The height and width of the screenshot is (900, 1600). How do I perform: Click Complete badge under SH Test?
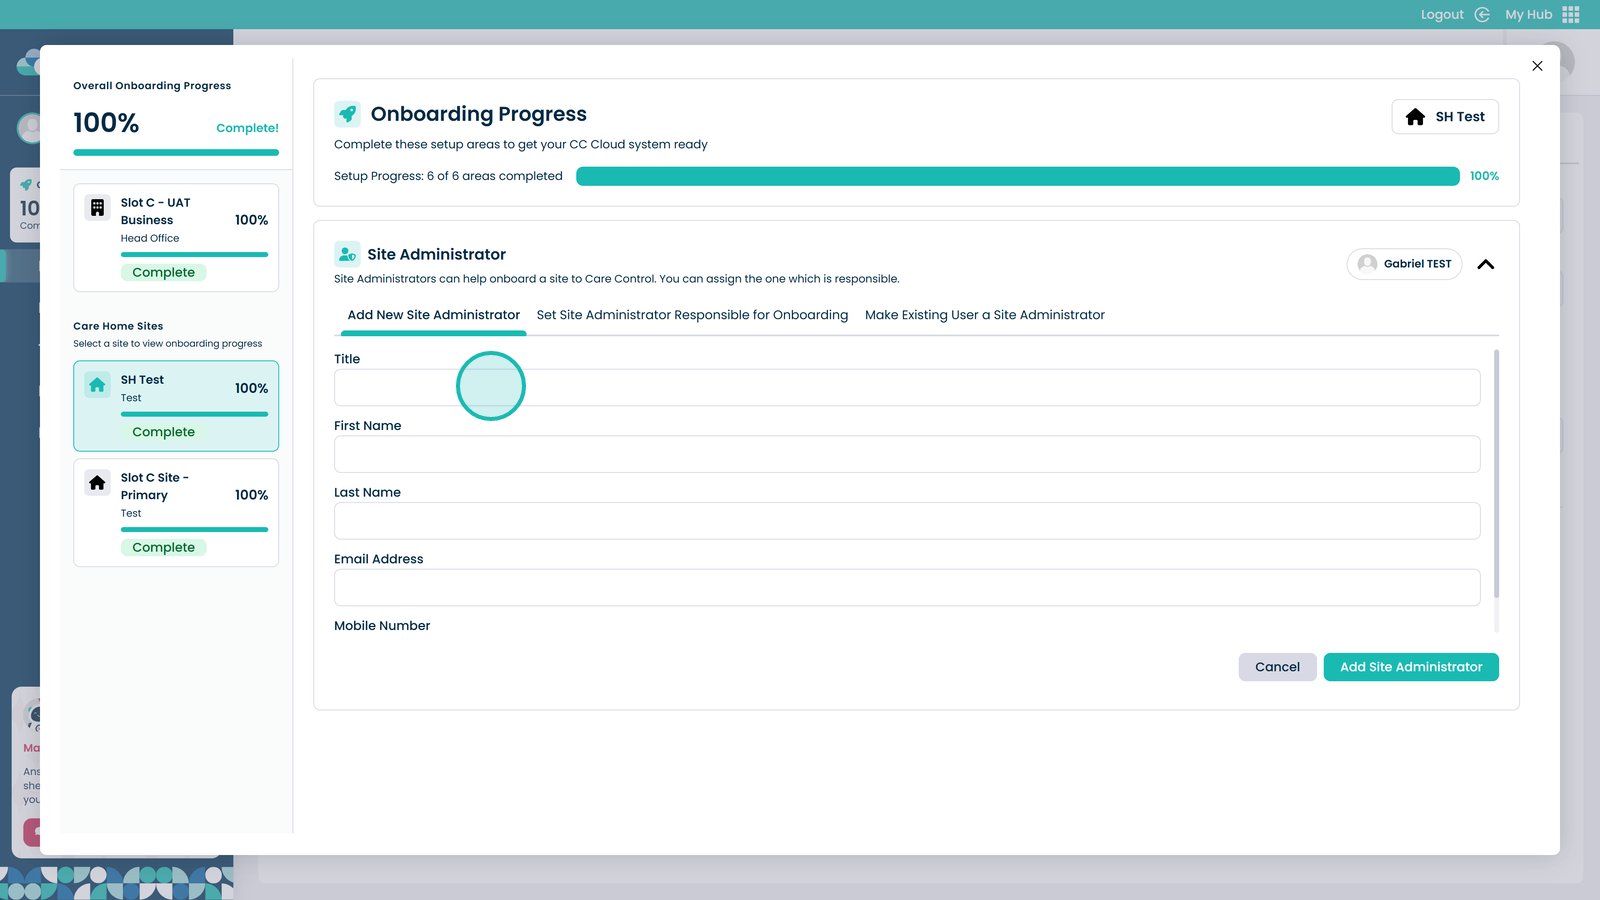pyautogui.click(x=164, y=433)
